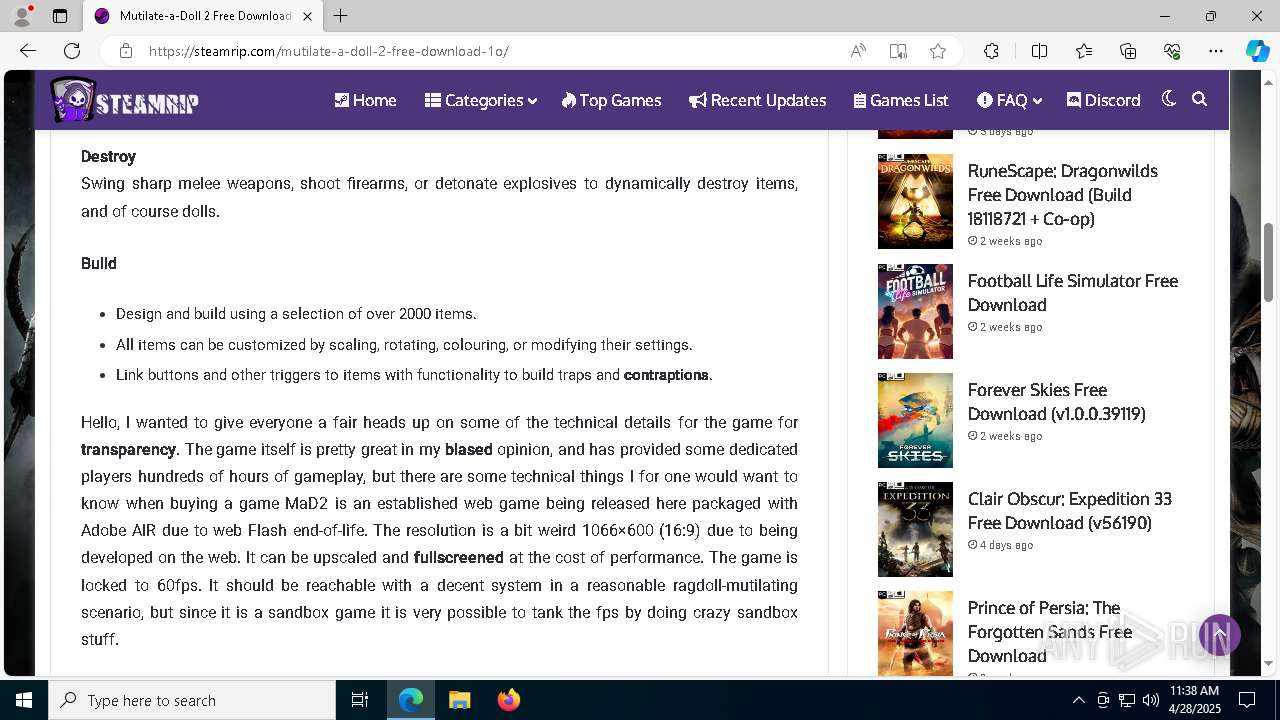The image size is (1280, 720).
Task: Click the bold word 'fullscreened'
Action: [458, 557]
